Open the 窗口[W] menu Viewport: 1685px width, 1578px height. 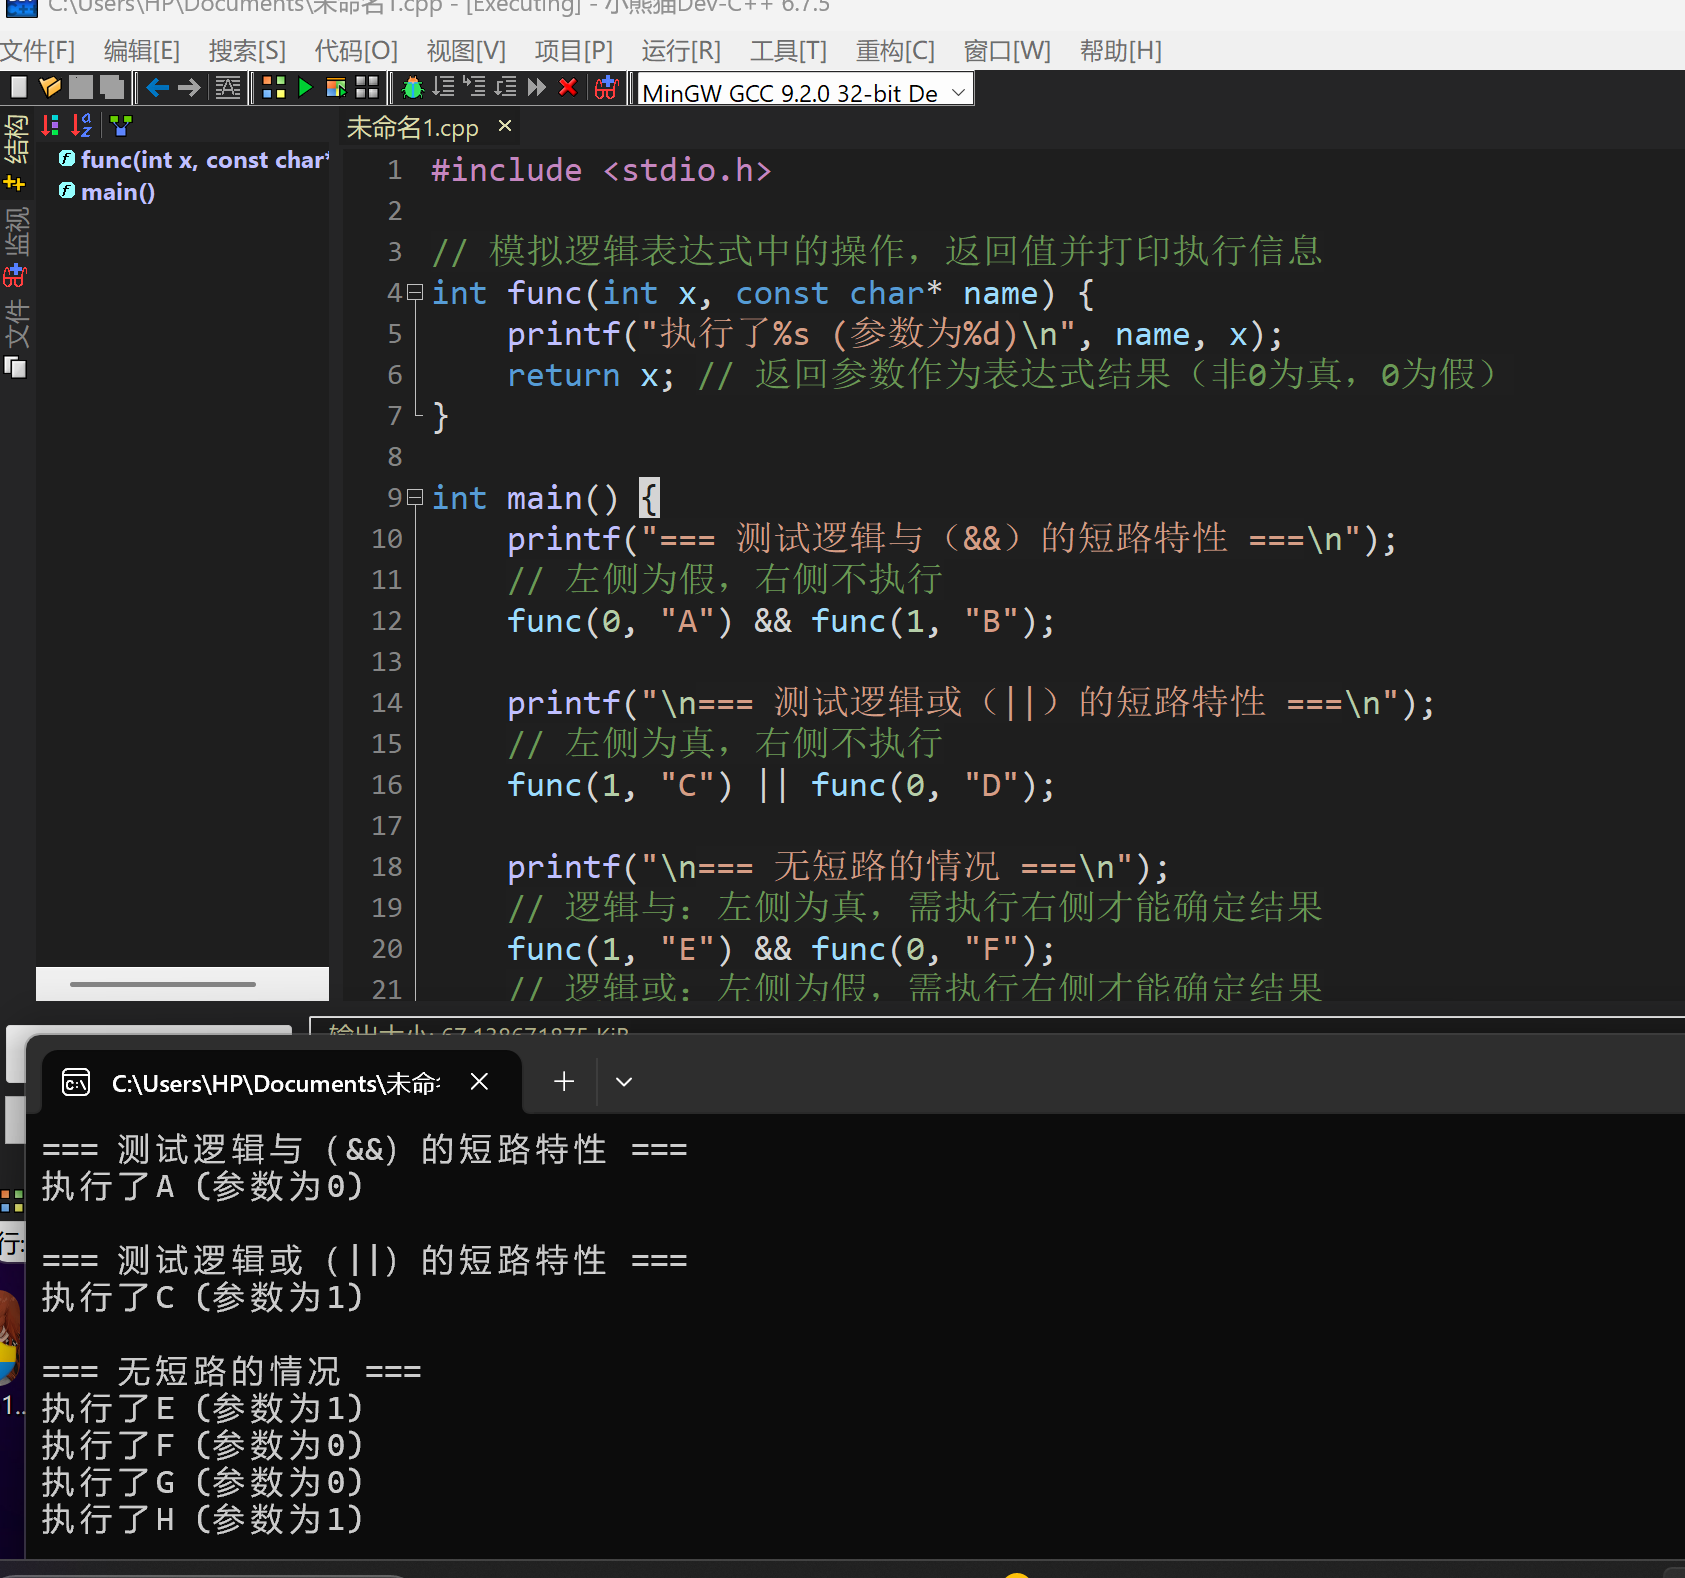click(x=1007, y=50)
